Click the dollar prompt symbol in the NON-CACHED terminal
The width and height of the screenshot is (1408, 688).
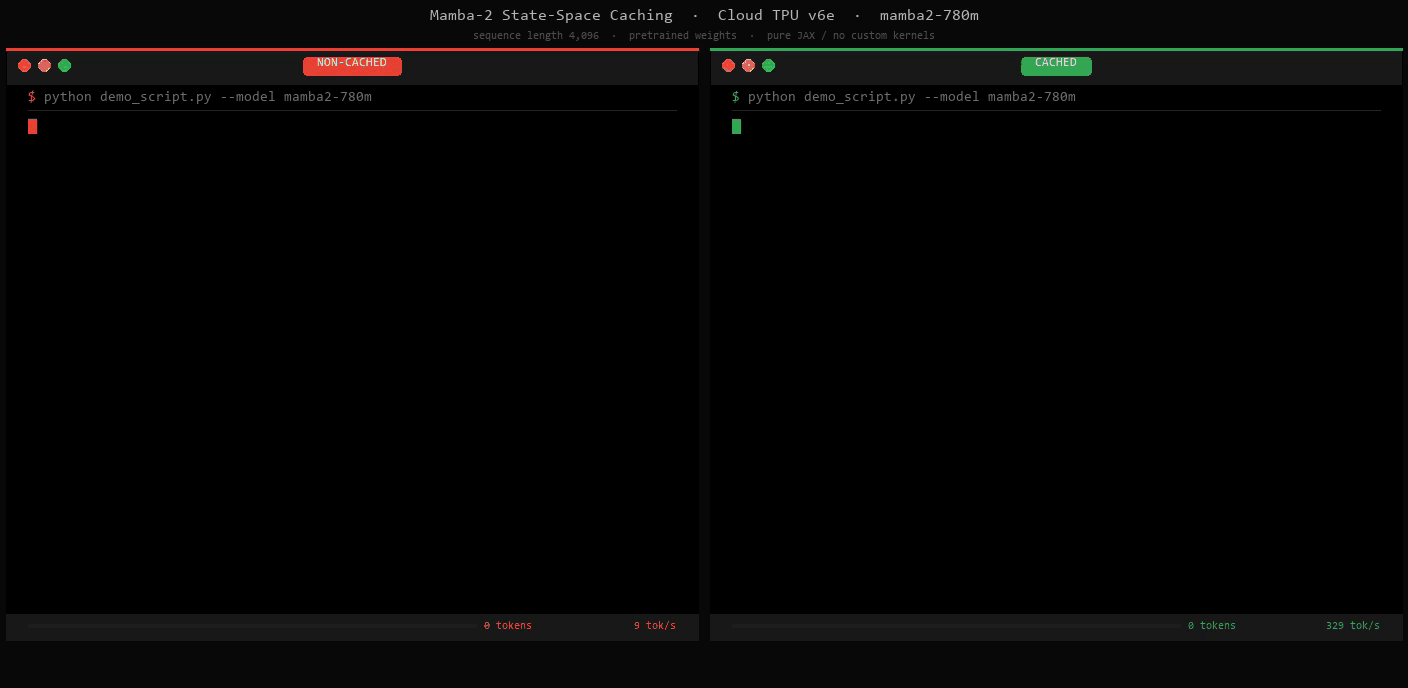click(33, 96)
